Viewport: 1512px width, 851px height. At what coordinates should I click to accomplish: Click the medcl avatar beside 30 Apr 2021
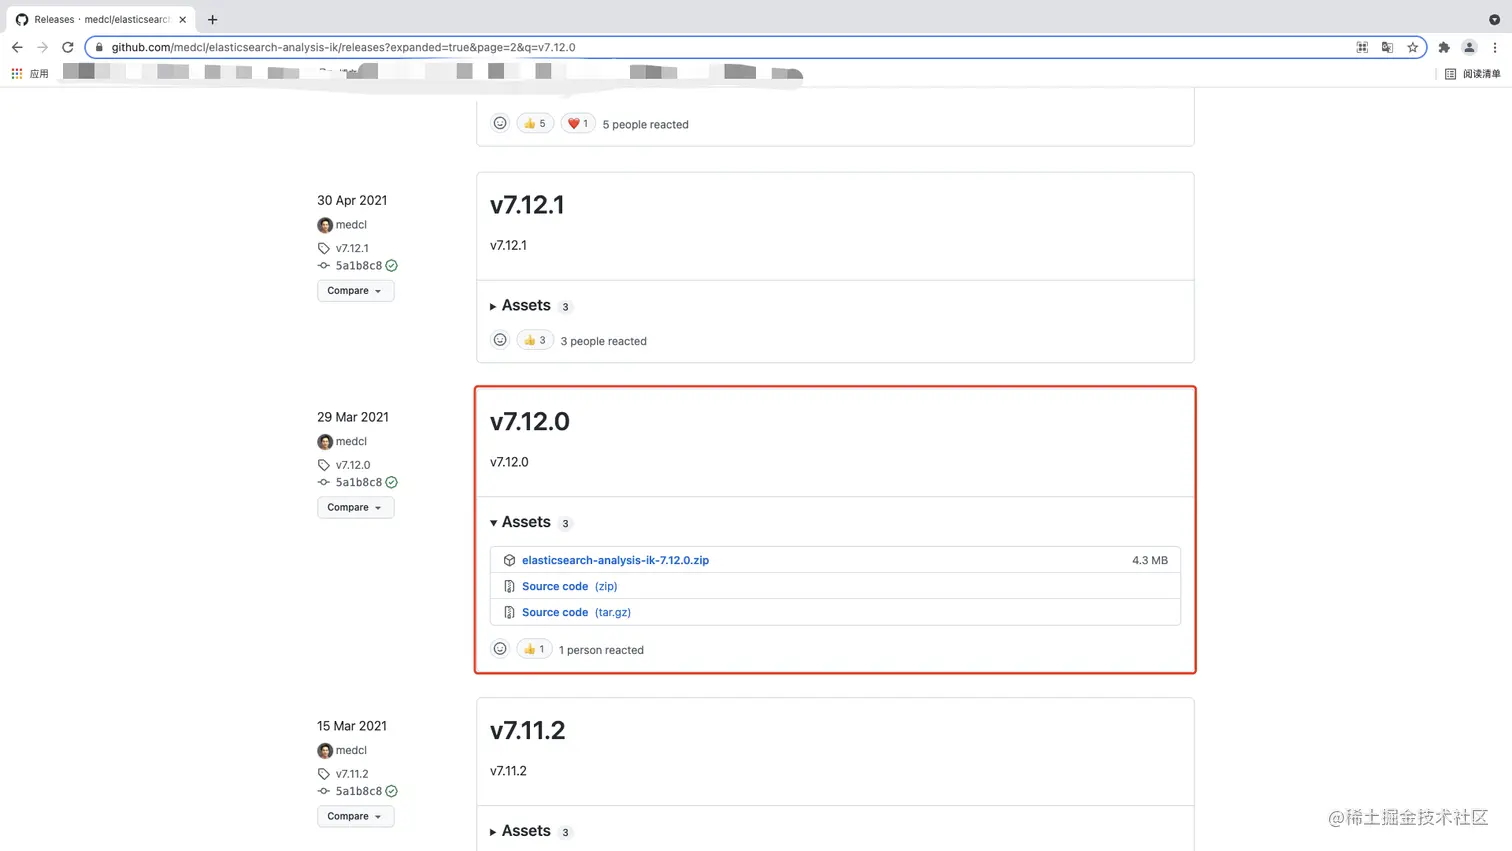click(x=325, y=225)
